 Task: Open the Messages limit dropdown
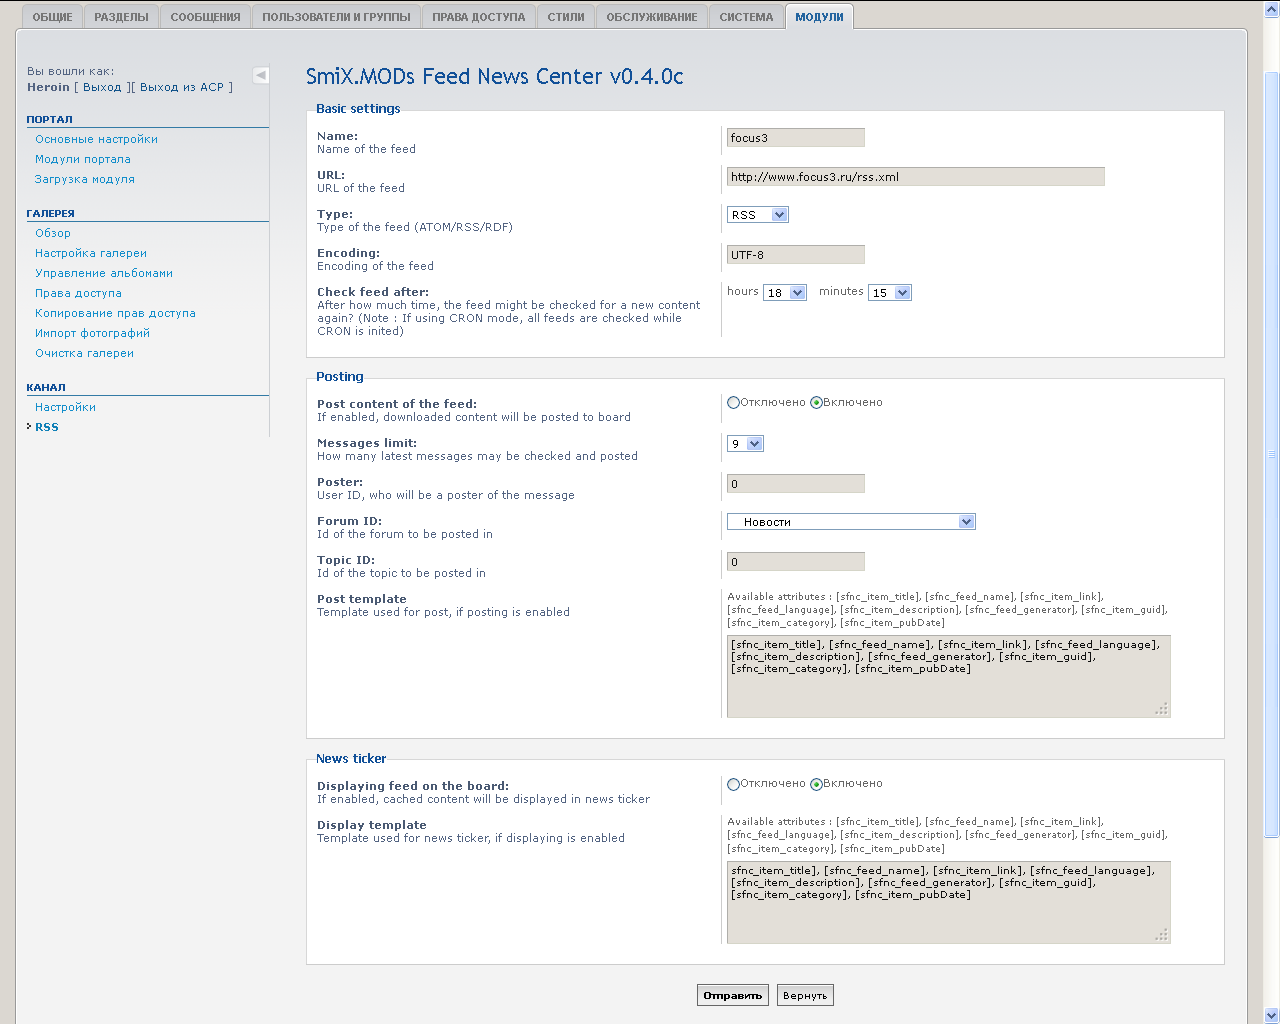[746, 444]
